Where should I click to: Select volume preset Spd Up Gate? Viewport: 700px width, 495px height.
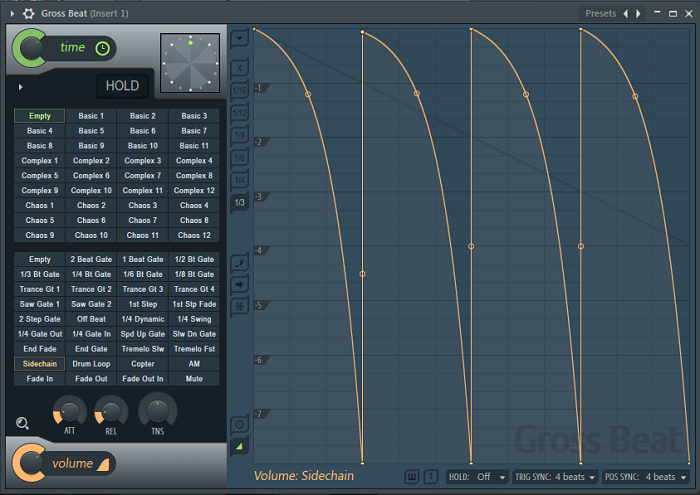click(143, 334)
